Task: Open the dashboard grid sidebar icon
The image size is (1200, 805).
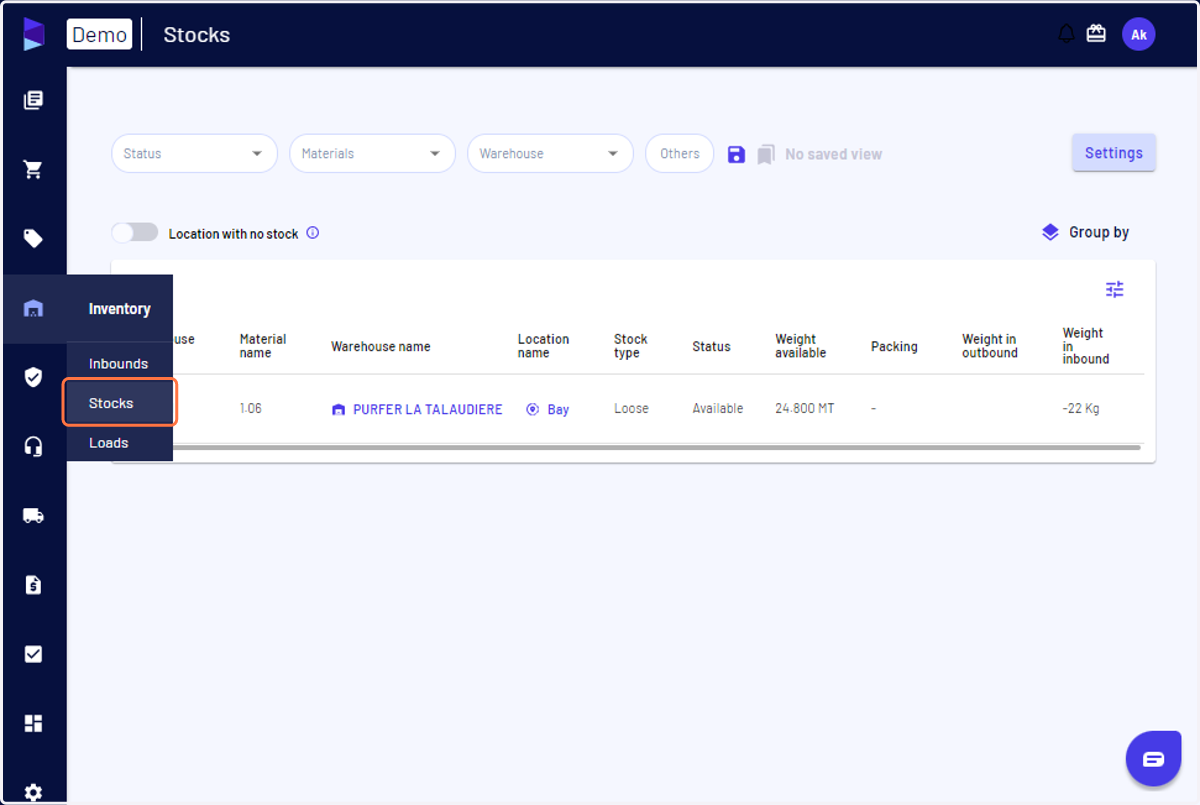Action: click(x=33, y=723)
